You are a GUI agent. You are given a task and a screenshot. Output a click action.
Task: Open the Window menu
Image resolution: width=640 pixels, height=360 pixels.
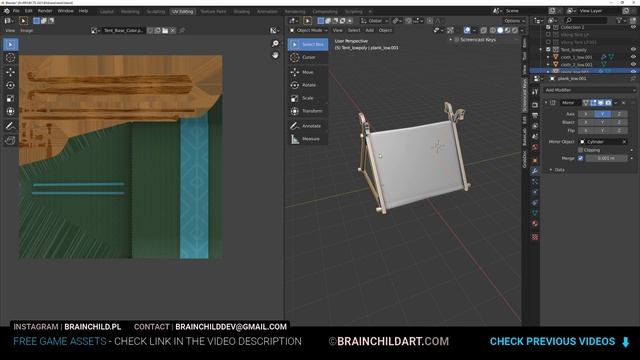[65, 11]
